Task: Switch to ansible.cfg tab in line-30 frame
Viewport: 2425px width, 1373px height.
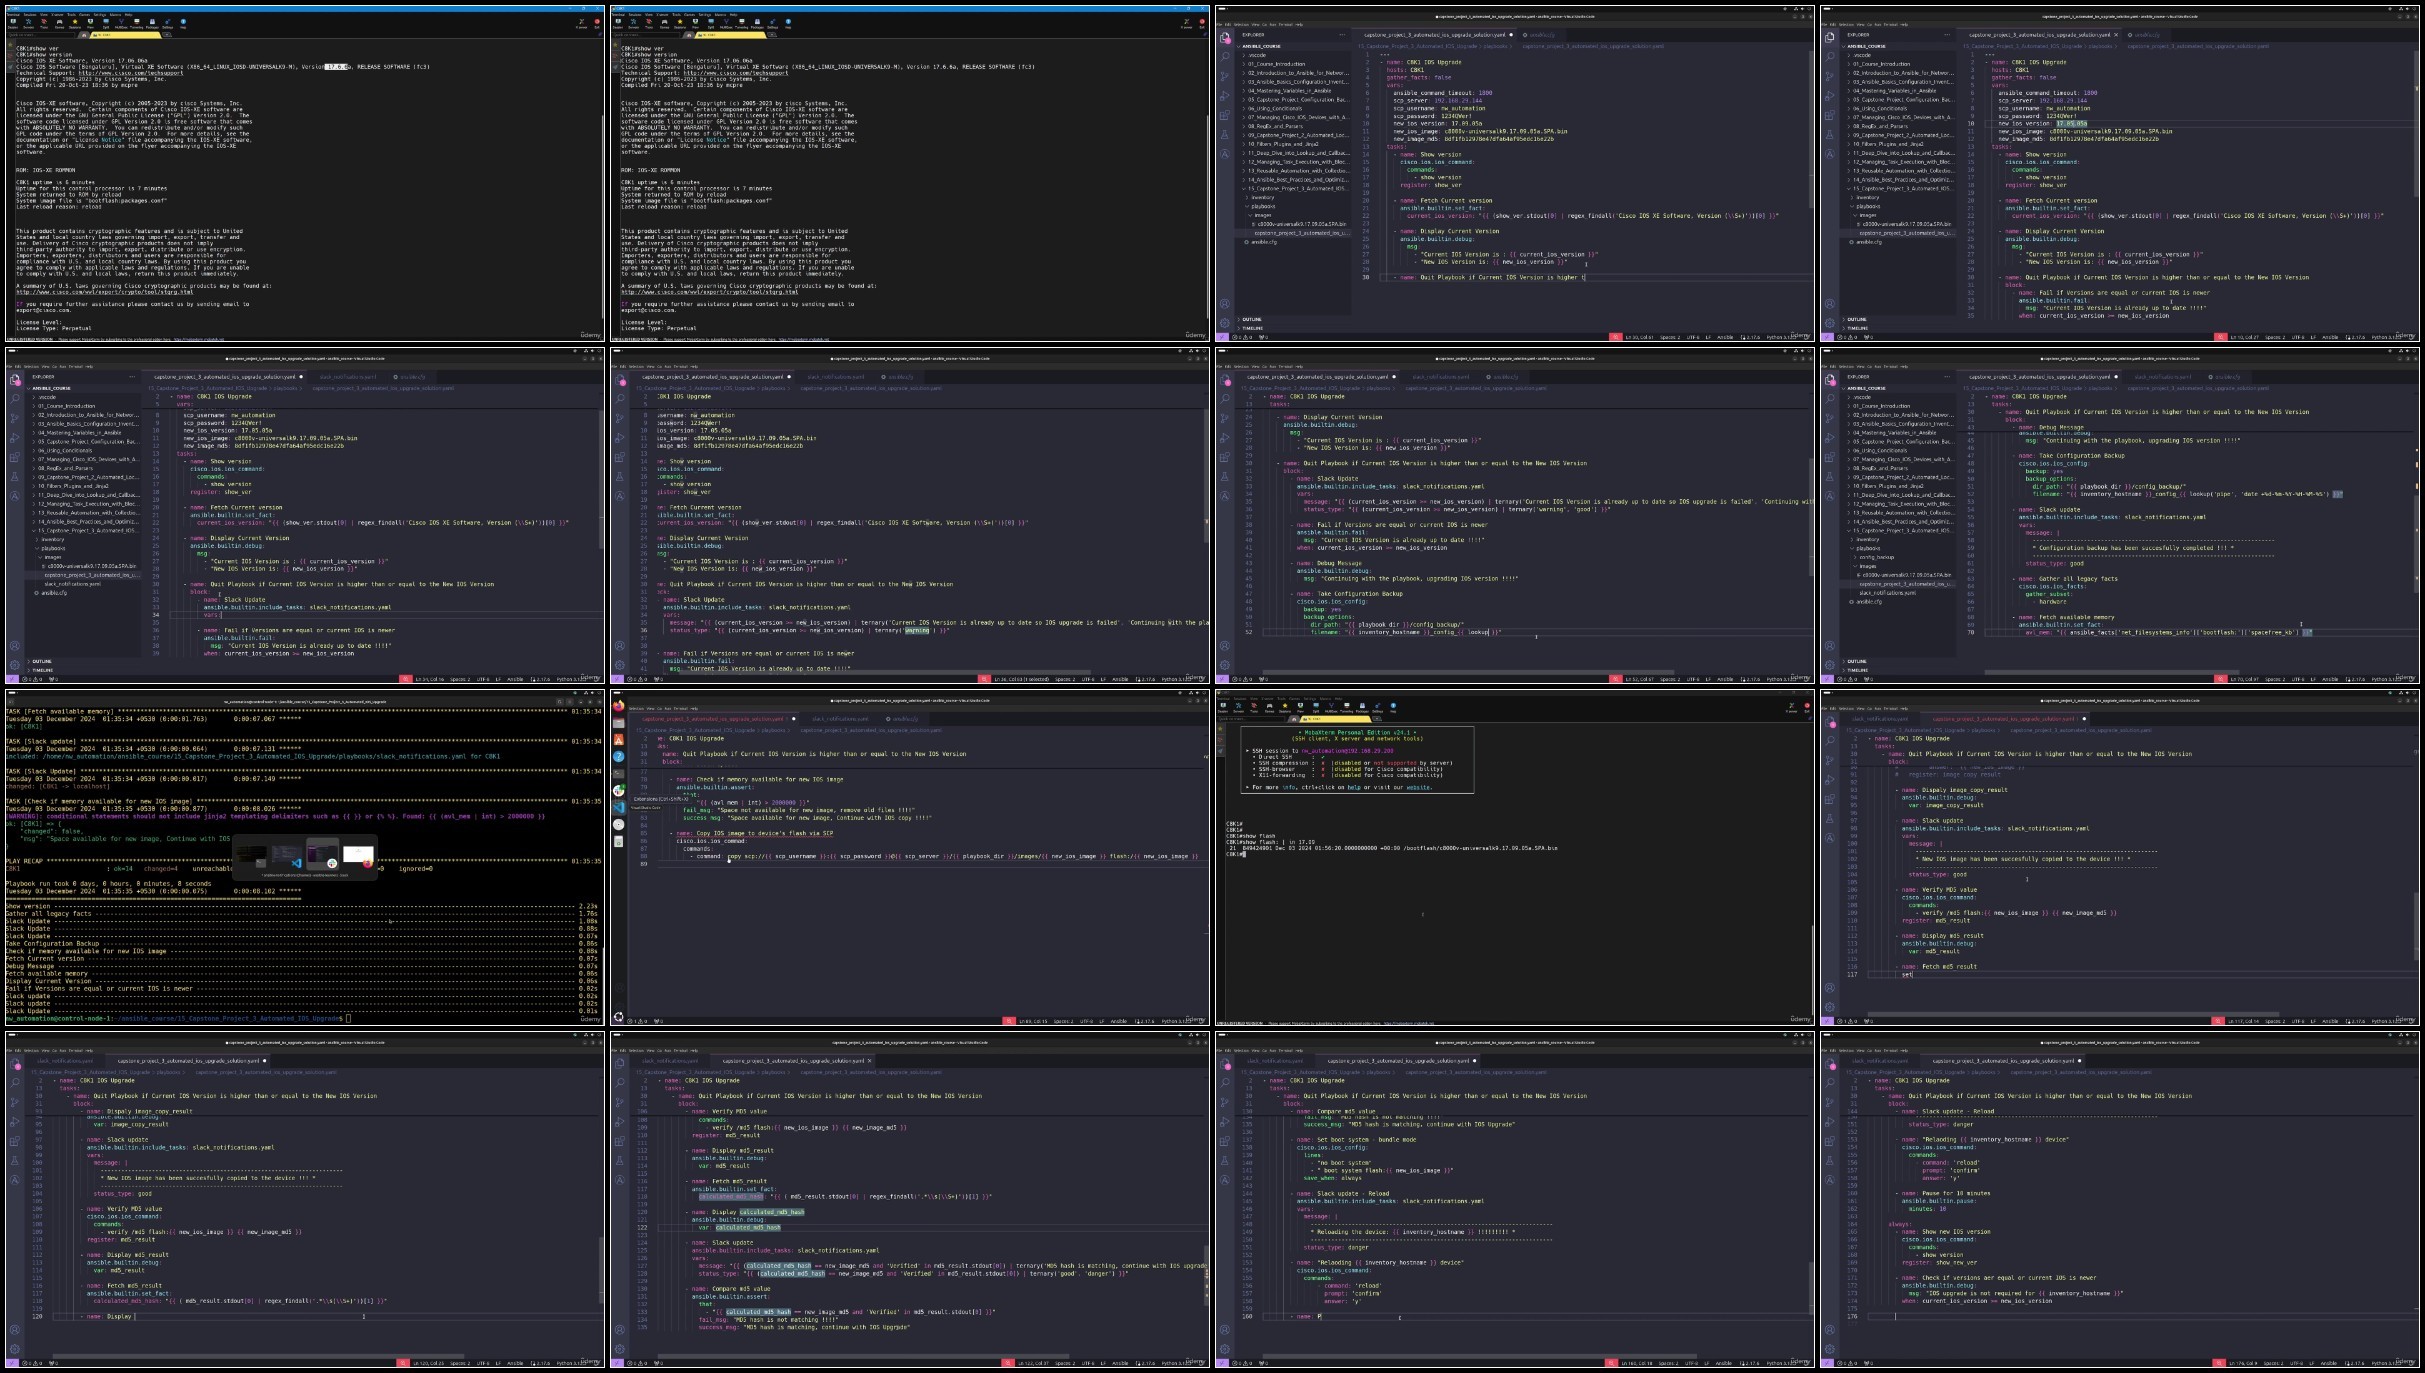Action: tap(1541, 35)
